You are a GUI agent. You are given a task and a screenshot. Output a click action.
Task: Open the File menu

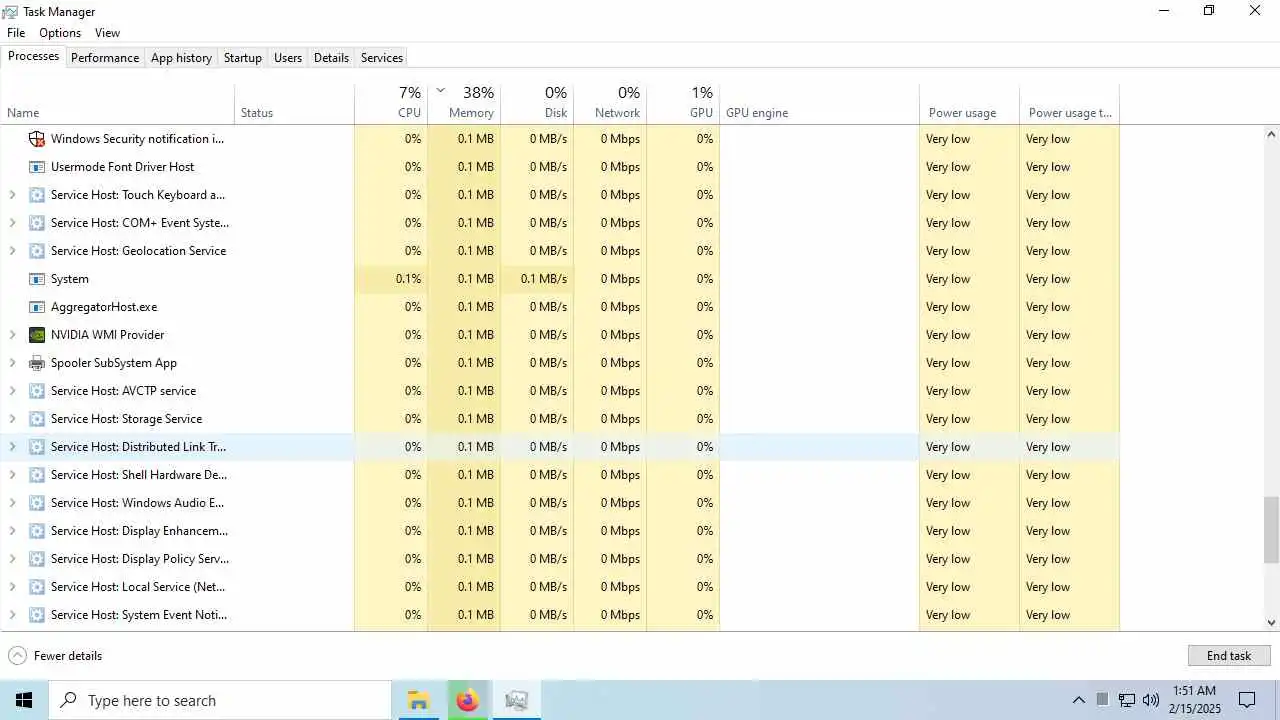[x=16, y=33]
